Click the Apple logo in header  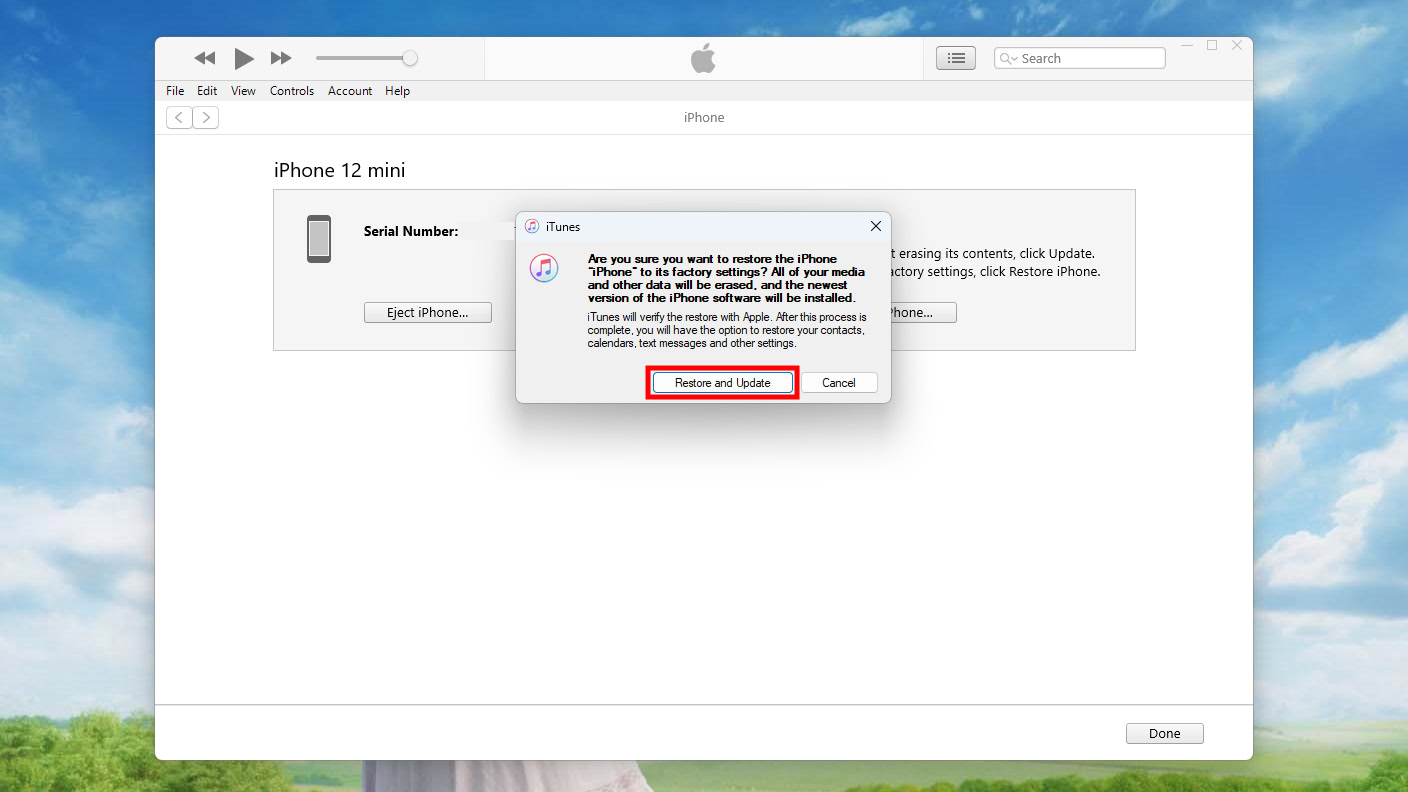pos(703,58)
